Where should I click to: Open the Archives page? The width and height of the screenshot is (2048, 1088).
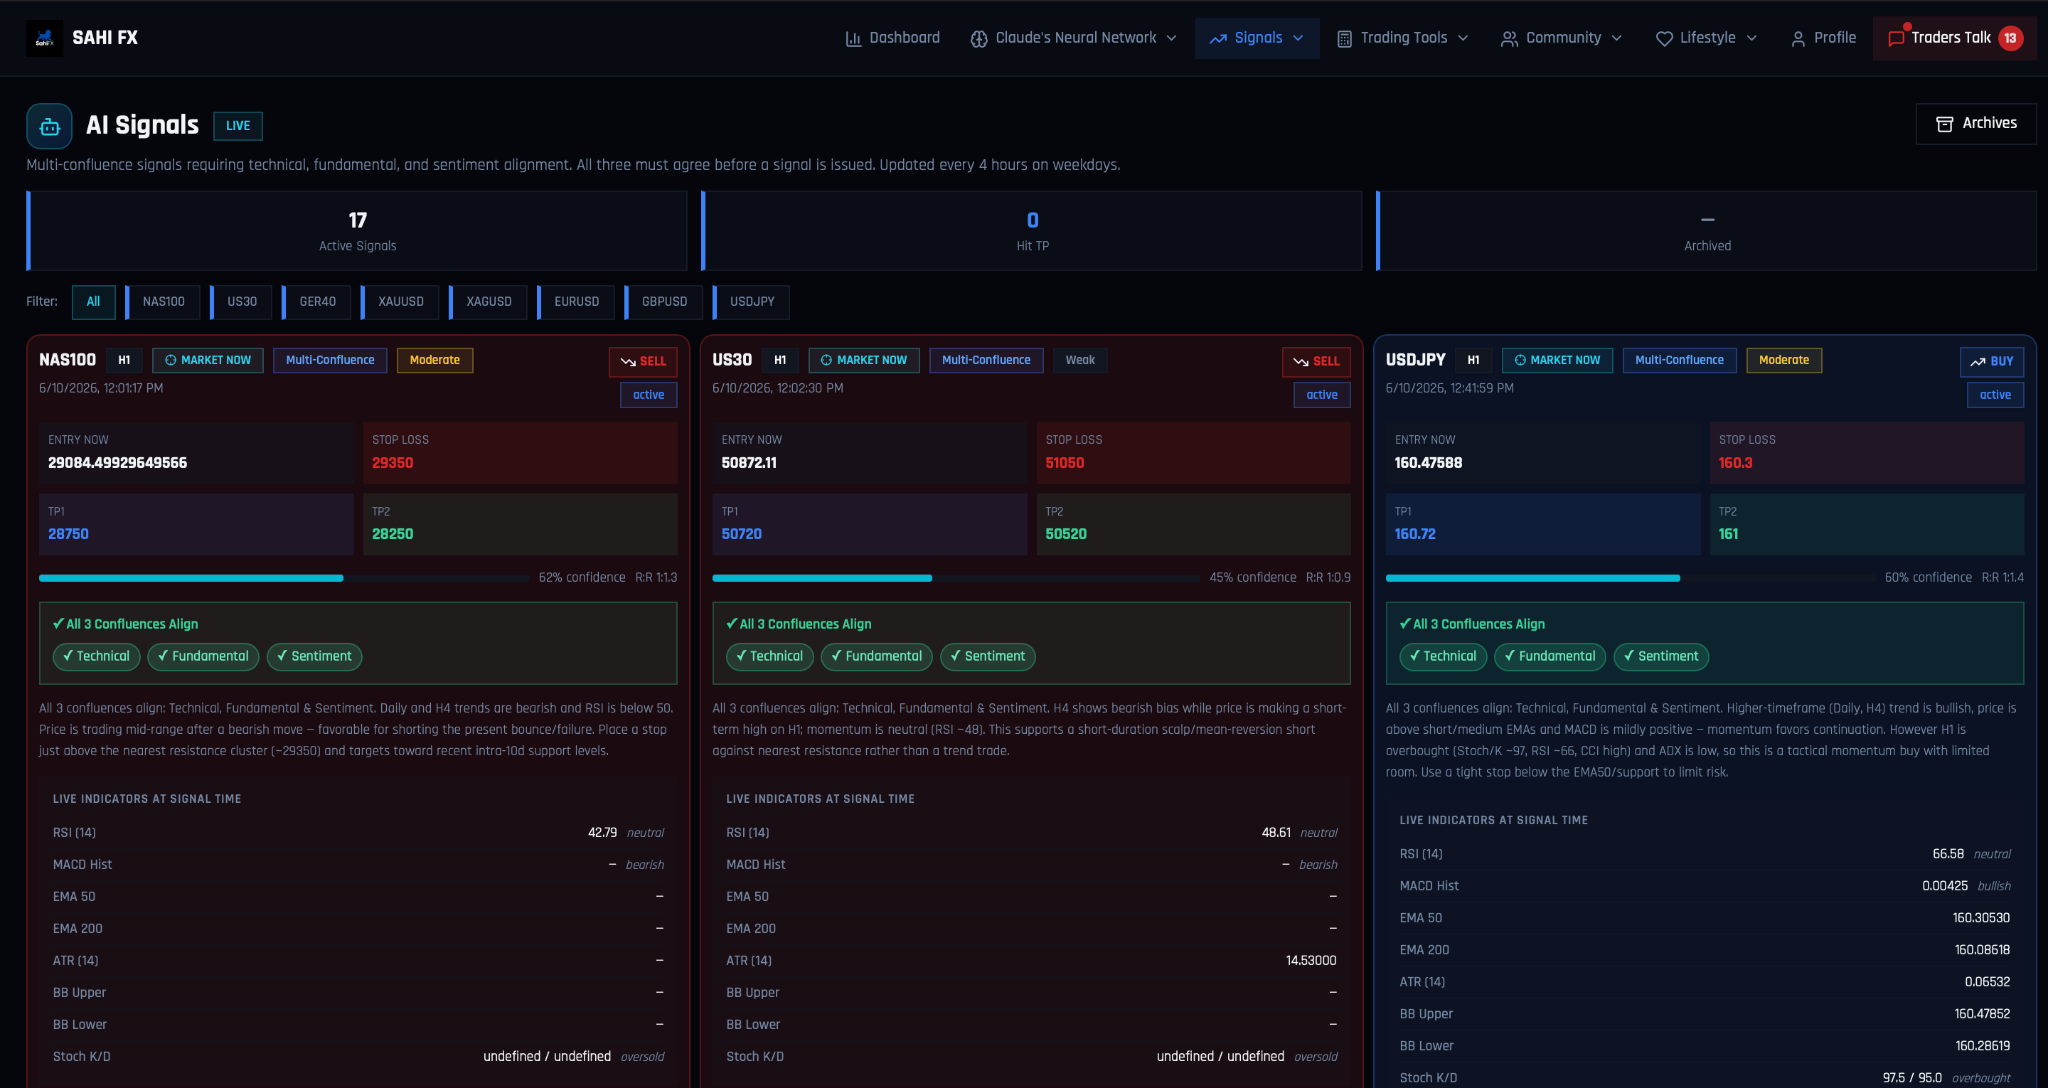click(x=1976, y=124)
